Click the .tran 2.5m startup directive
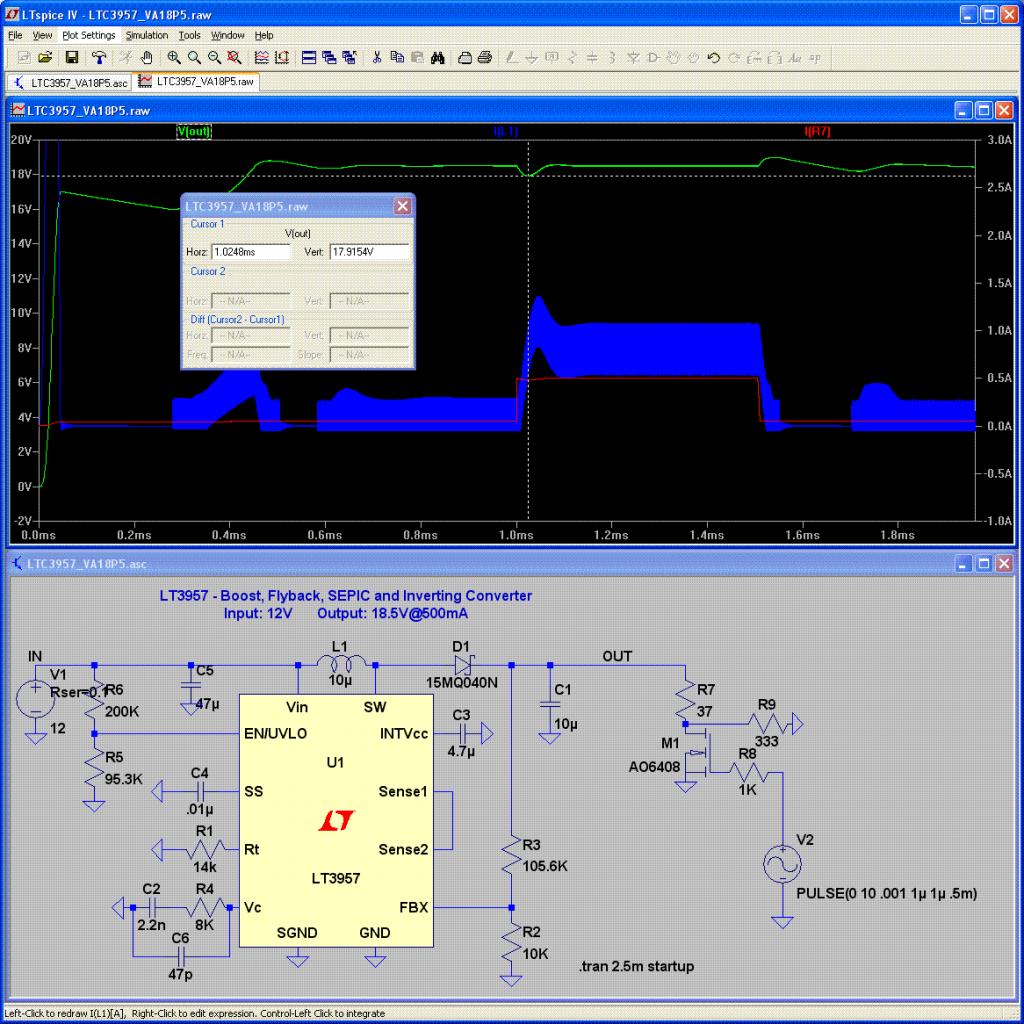The height and width of the screenshot is (1024, 1024). coord(636,966)
